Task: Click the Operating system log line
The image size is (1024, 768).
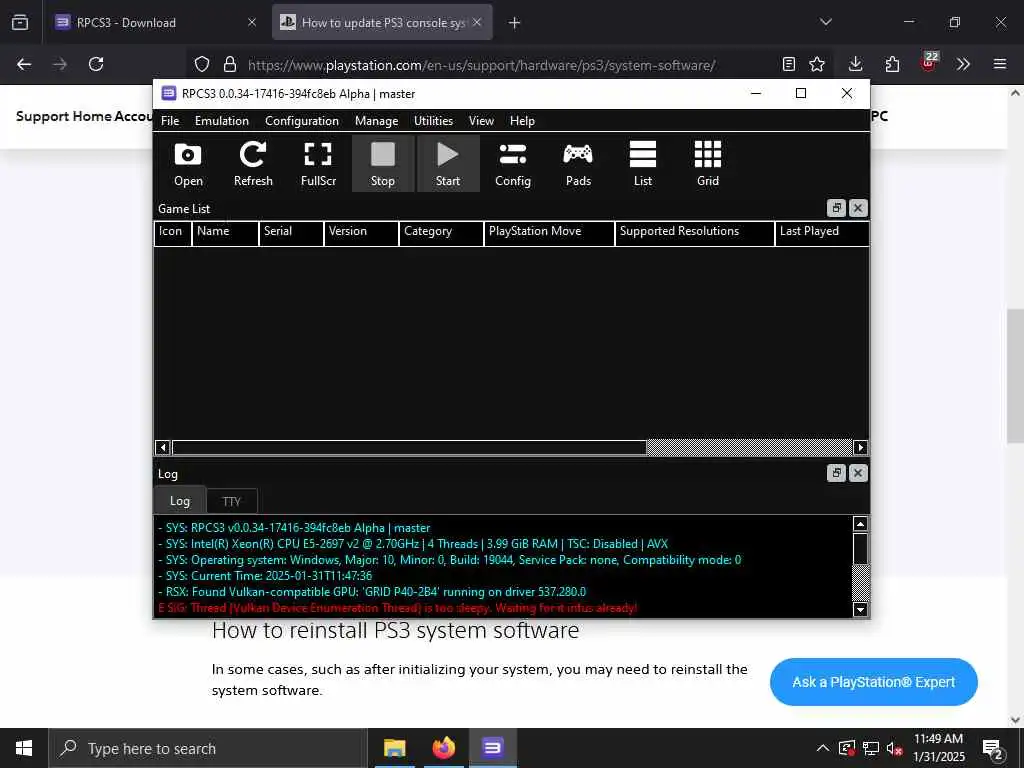Action: point(450,560)
